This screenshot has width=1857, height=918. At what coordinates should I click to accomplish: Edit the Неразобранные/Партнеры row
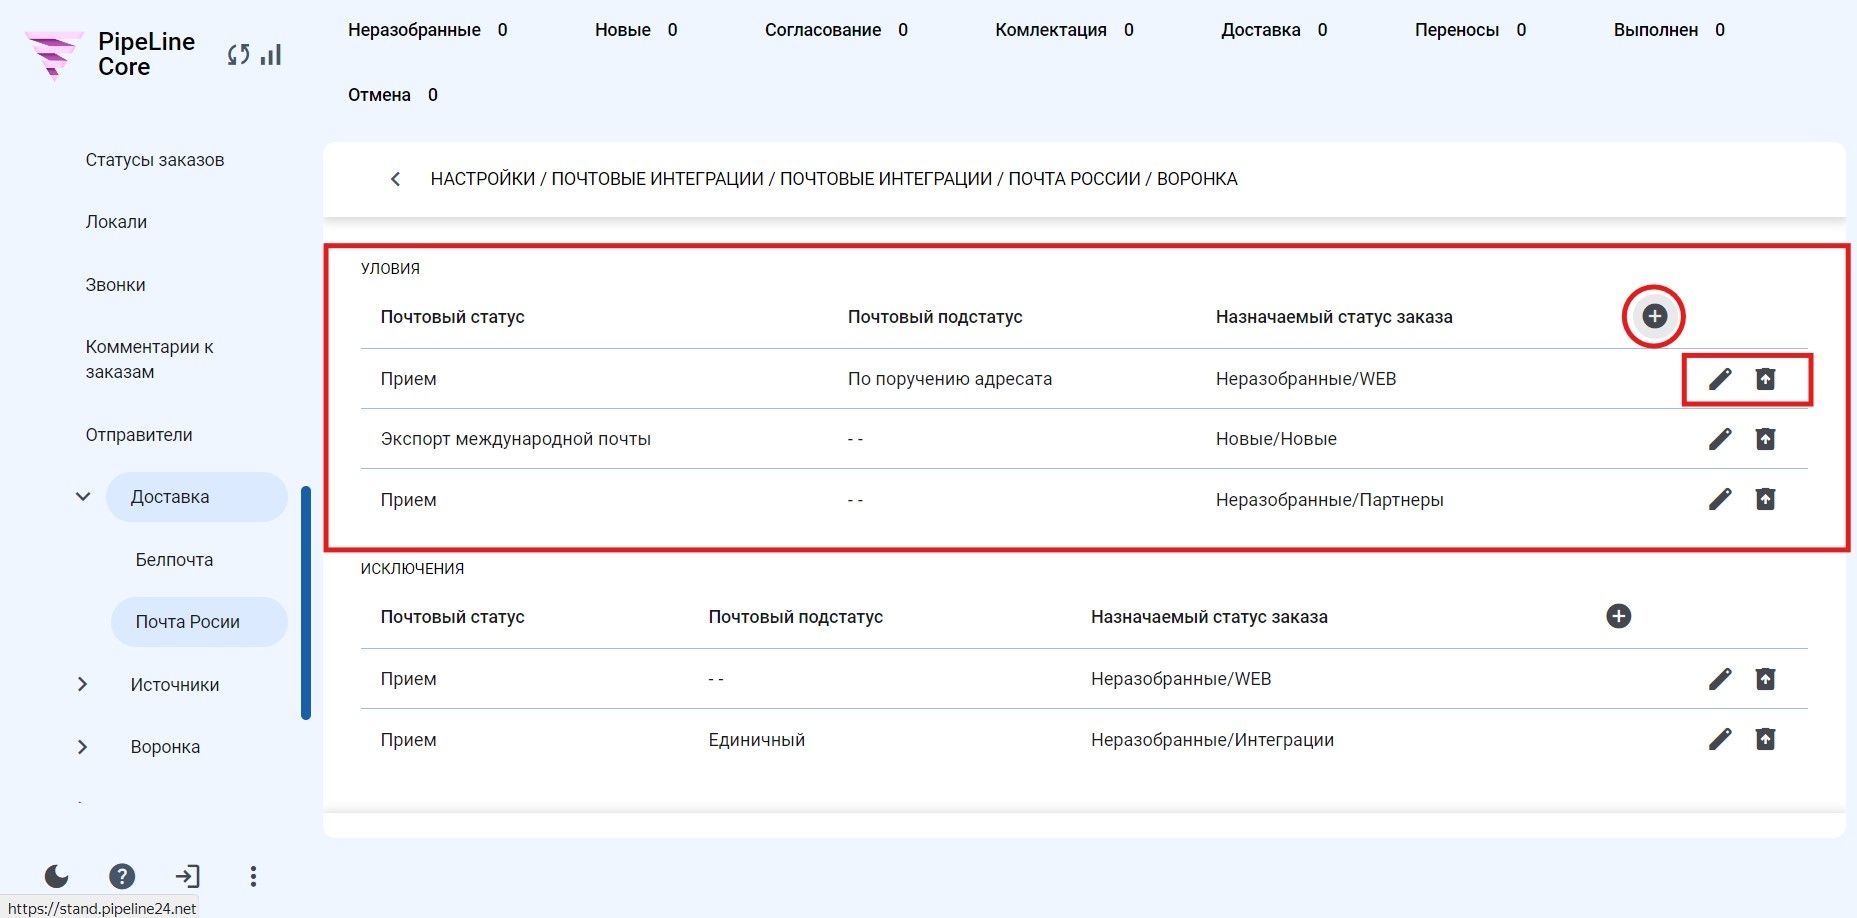pos(1719,499)
